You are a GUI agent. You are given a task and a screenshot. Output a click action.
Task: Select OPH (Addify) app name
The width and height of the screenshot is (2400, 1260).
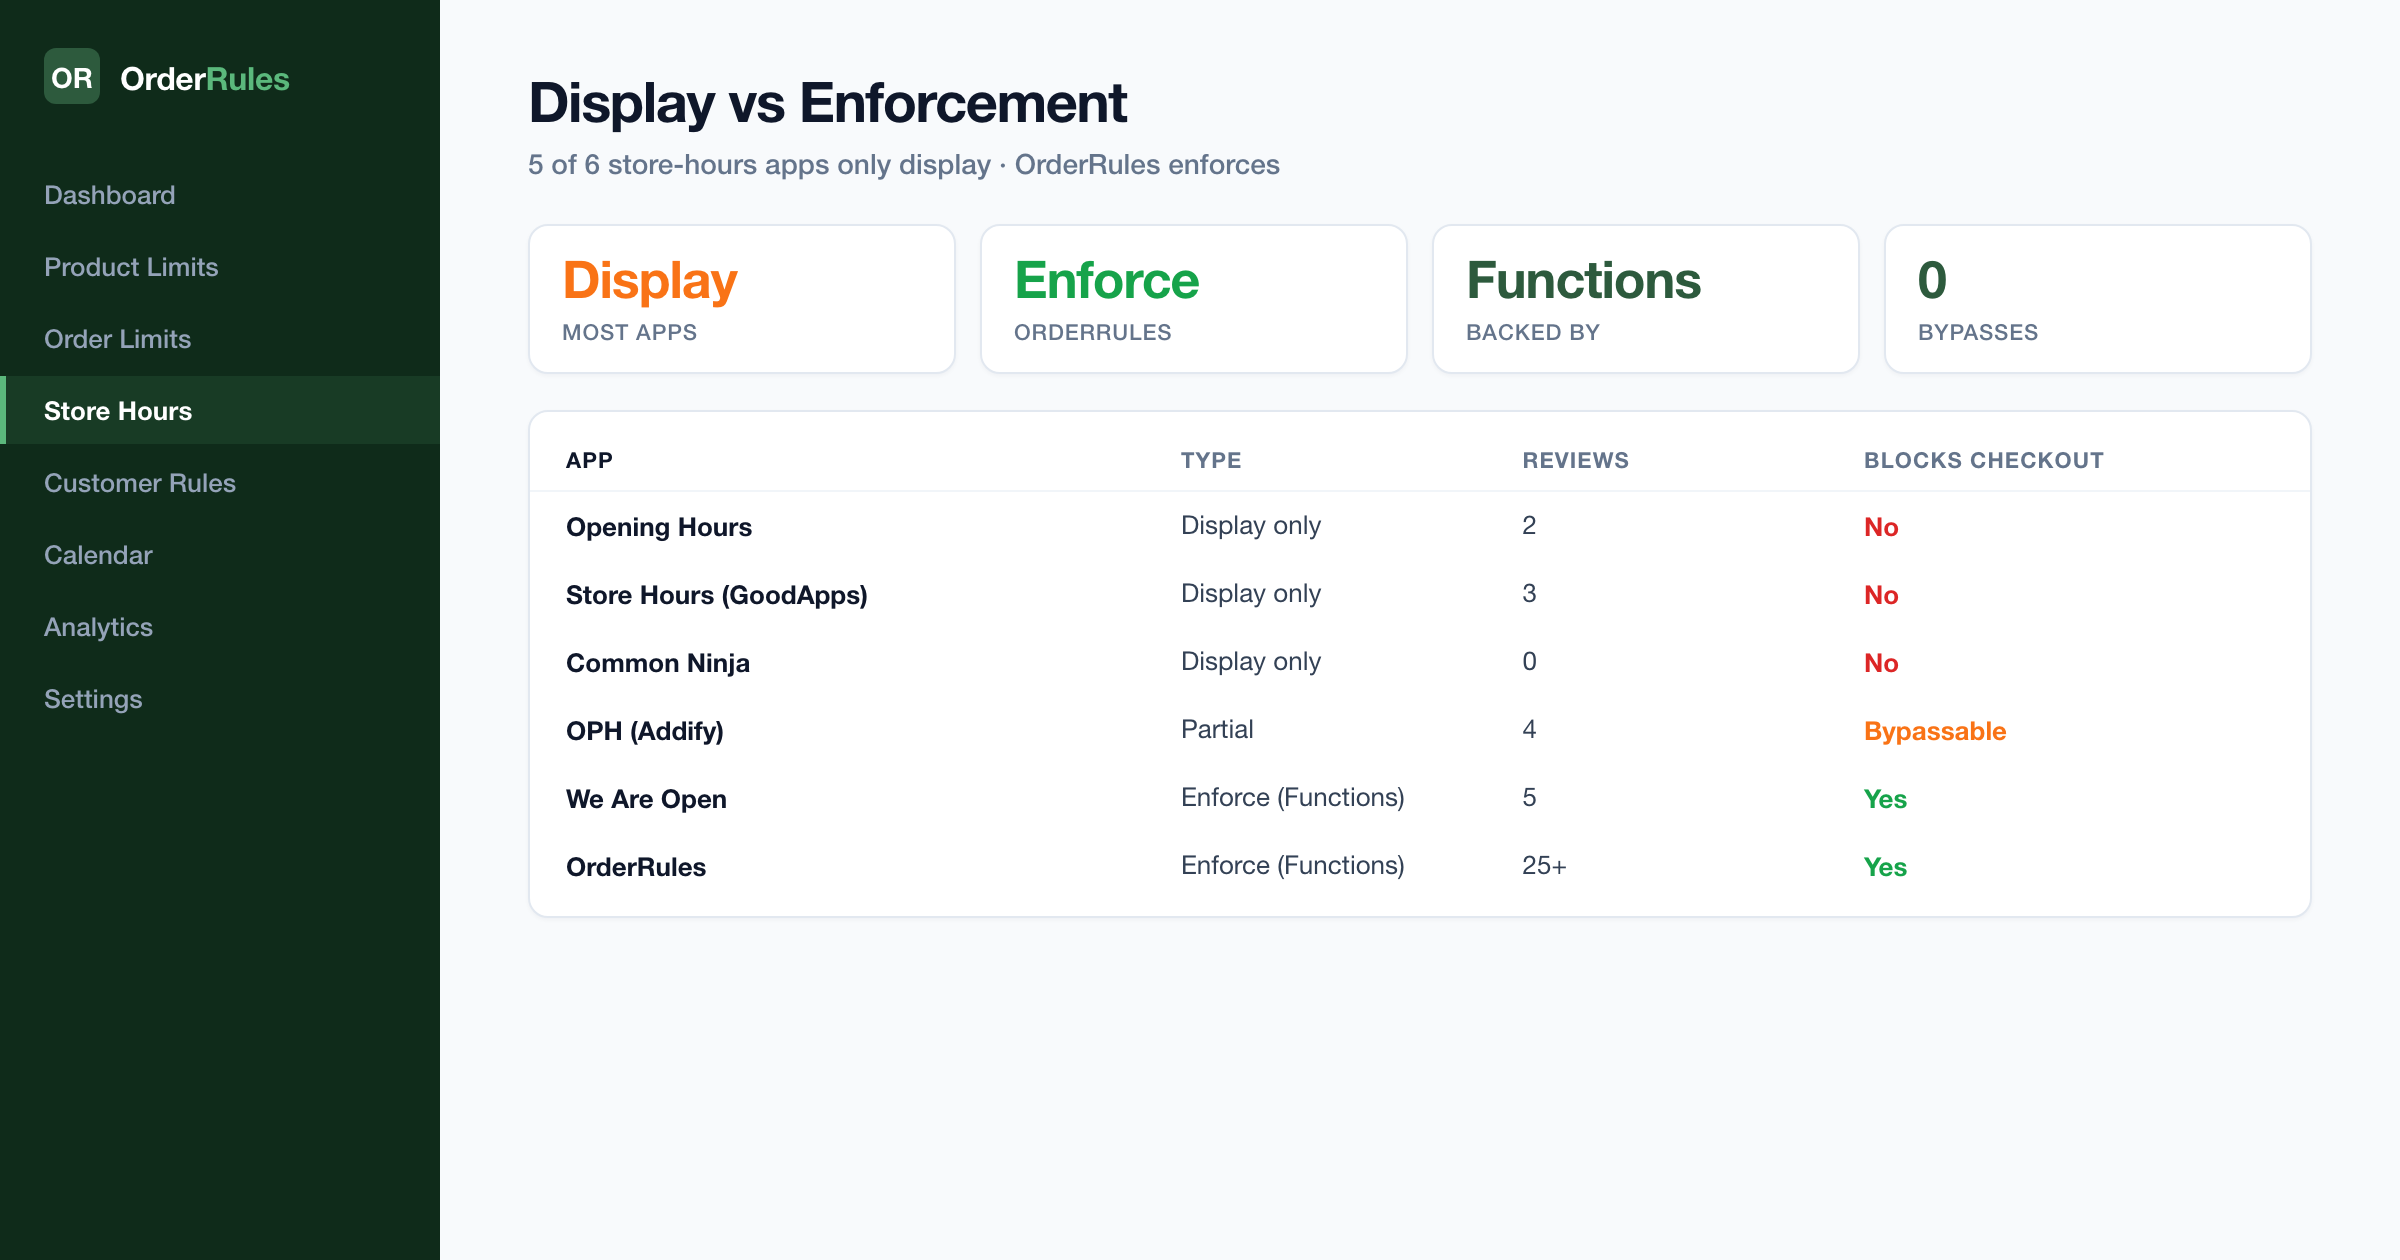[645, 731]
